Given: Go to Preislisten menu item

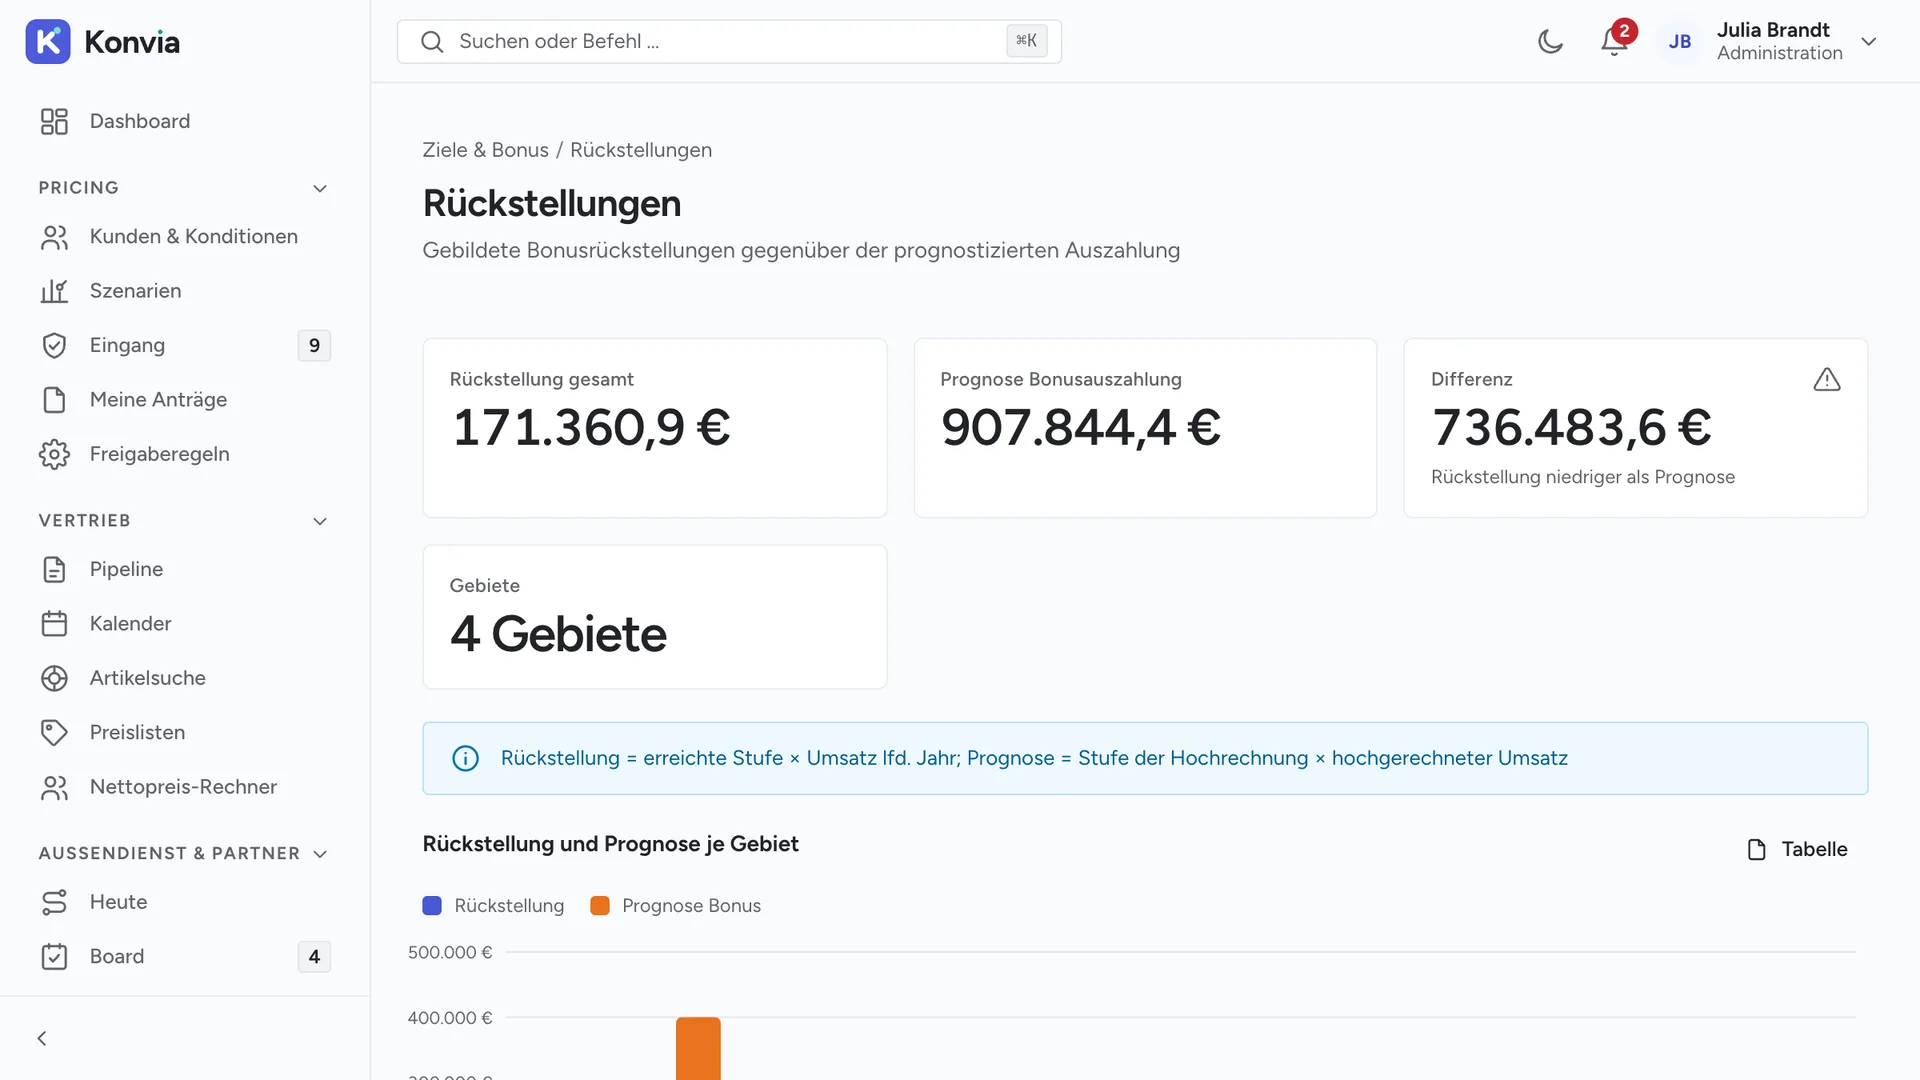Looking at the screenshot, I should coord(185,733).
